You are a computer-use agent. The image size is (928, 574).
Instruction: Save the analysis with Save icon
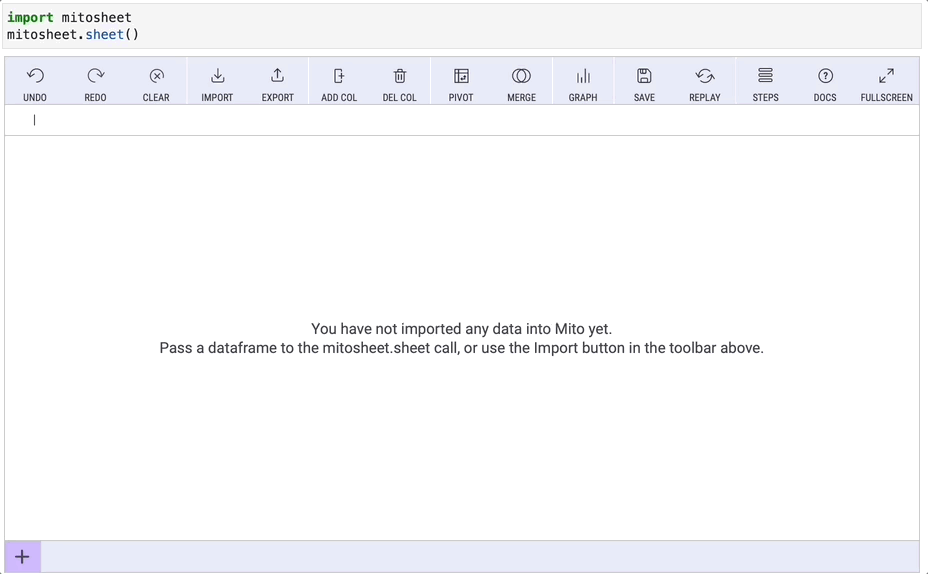click(644, 76)
